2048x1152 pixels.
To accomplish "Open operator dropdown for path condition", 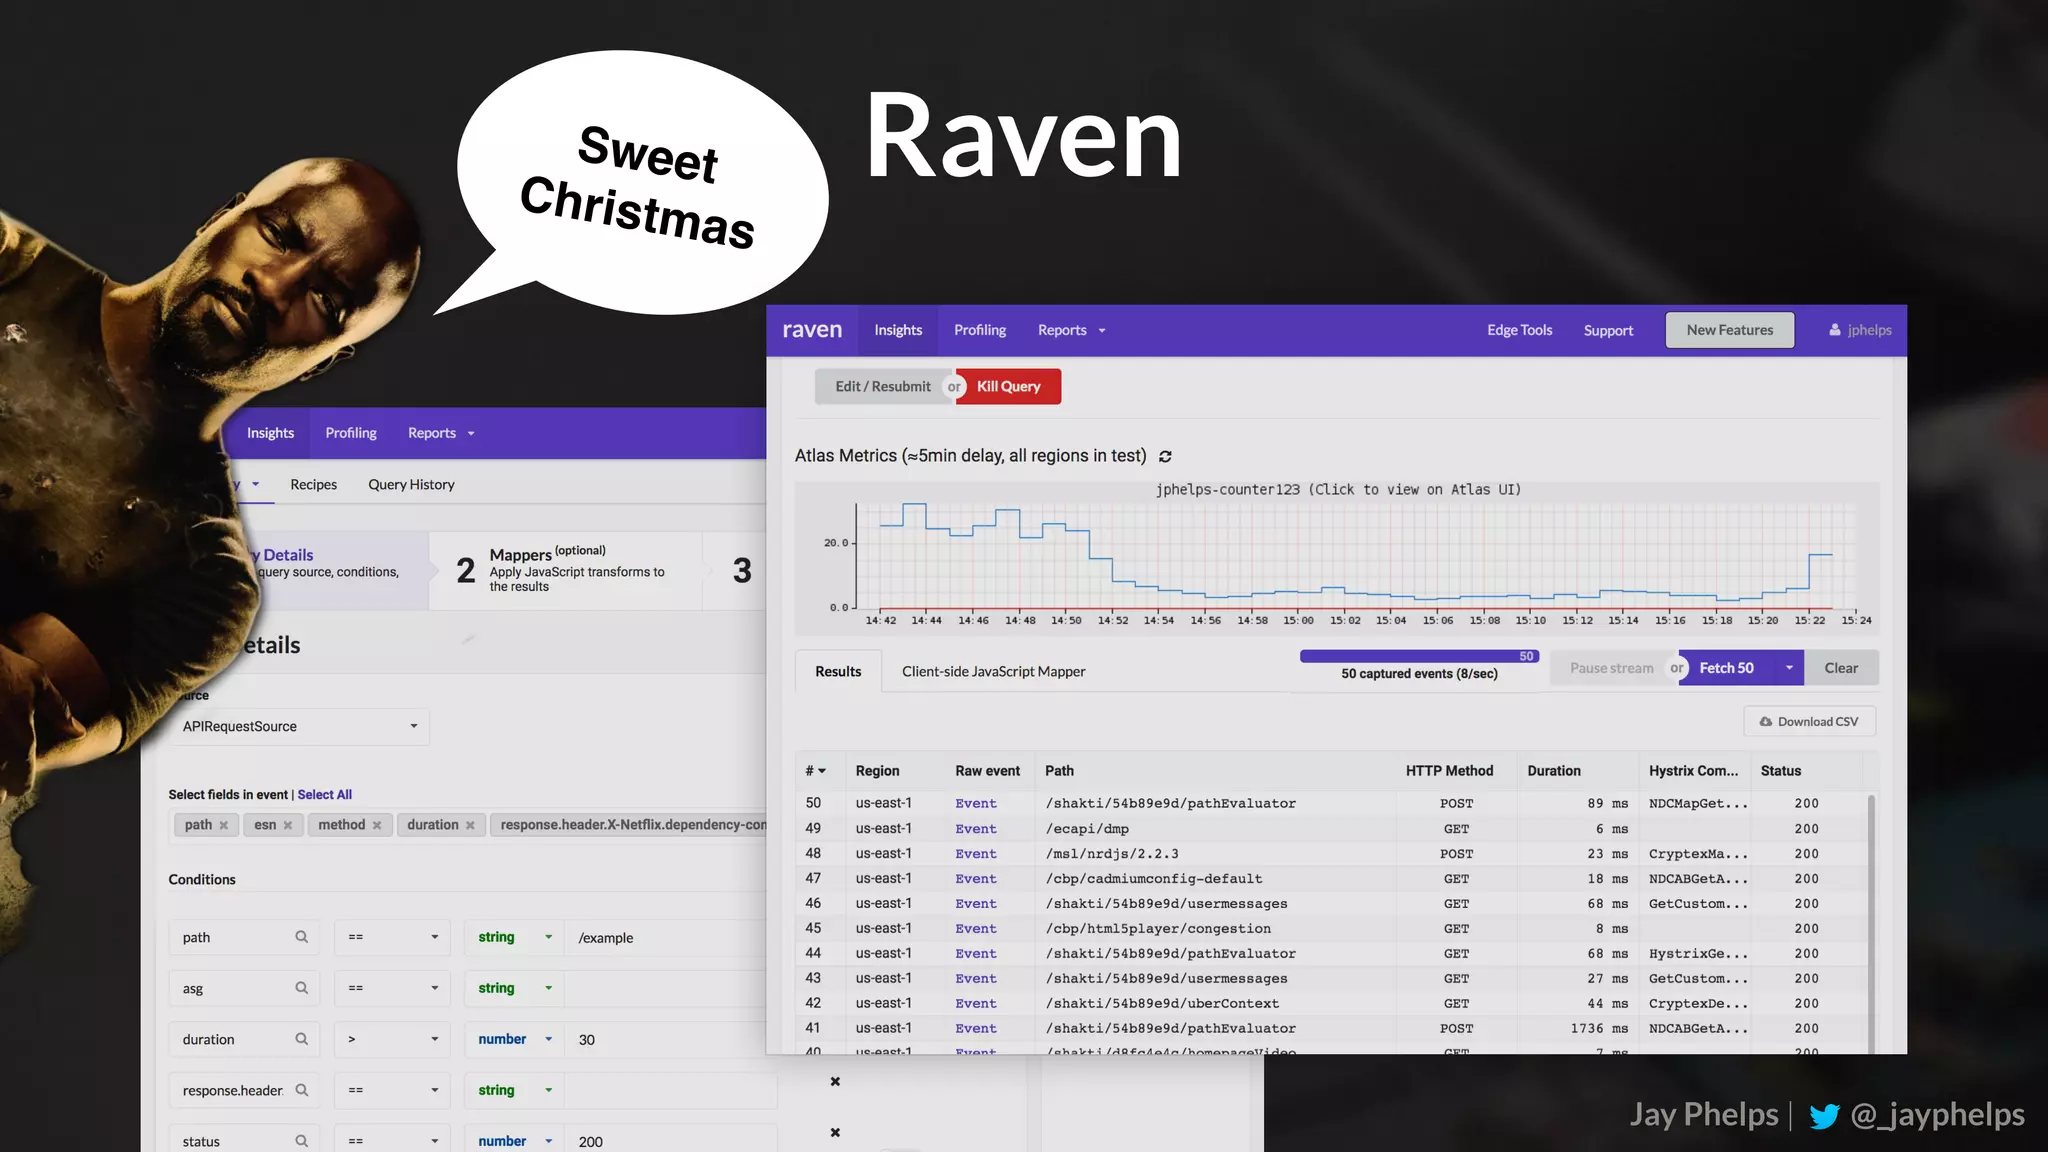I will (392, 937).
